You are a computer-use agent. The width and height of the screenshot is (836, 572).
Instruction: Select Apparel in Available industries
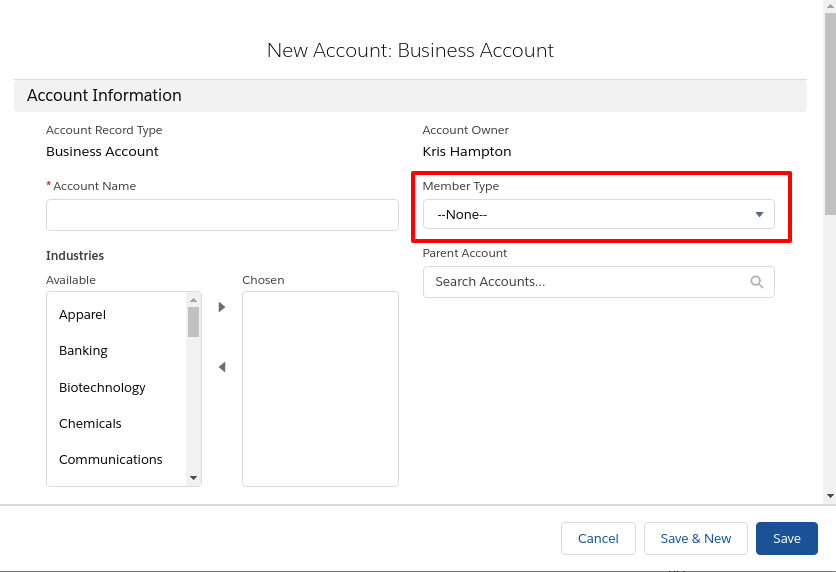tap(82, 315)
